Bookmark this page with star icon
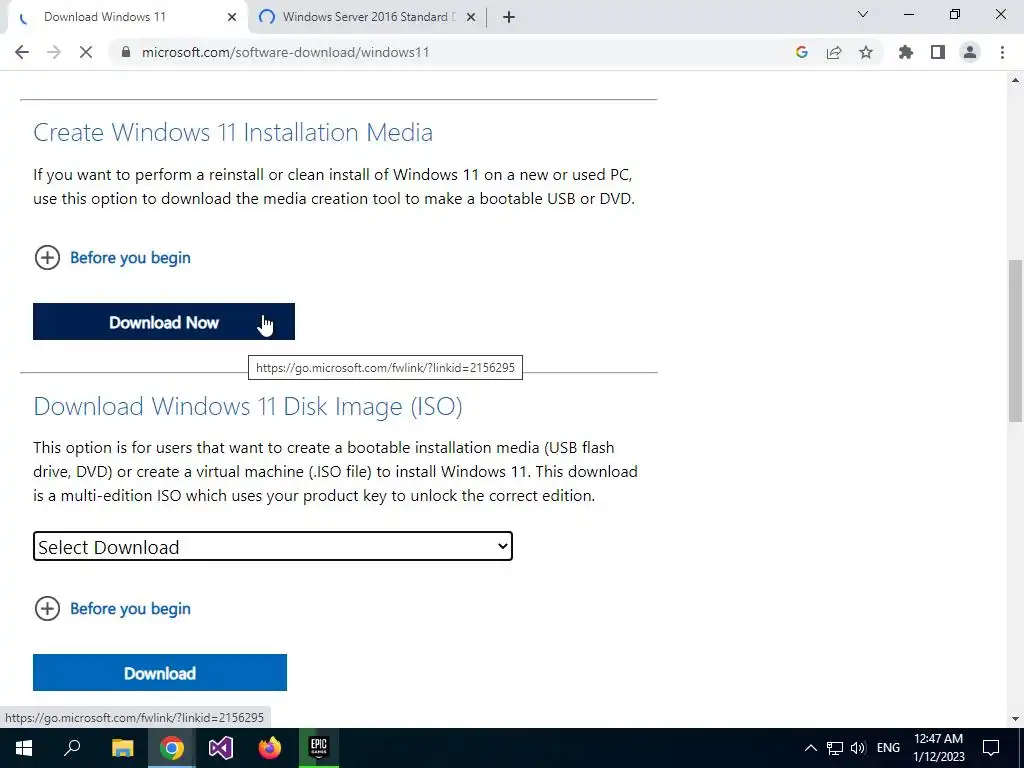Viewport: 1024px width, 768px height. click(x=866, y=52)
